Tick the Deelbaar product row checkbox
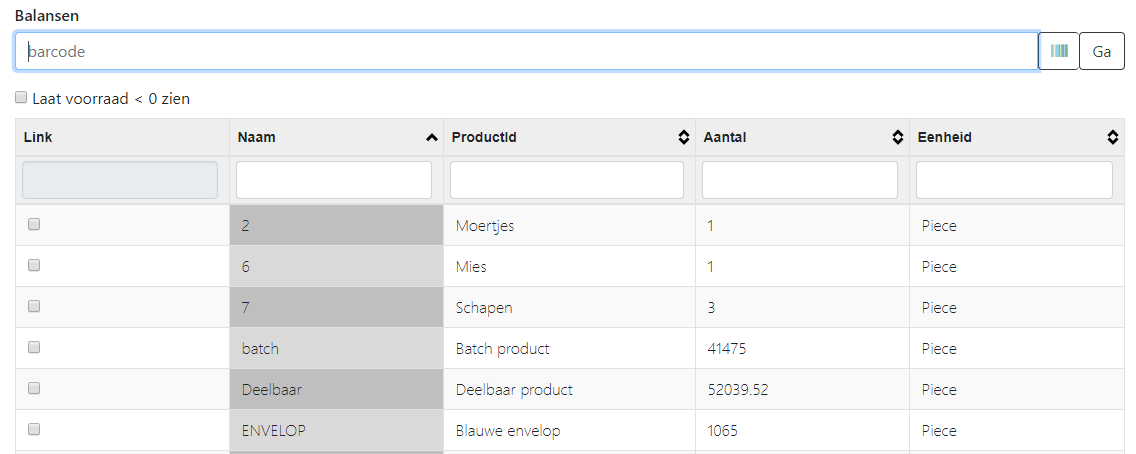 click(x=34, y=389)
